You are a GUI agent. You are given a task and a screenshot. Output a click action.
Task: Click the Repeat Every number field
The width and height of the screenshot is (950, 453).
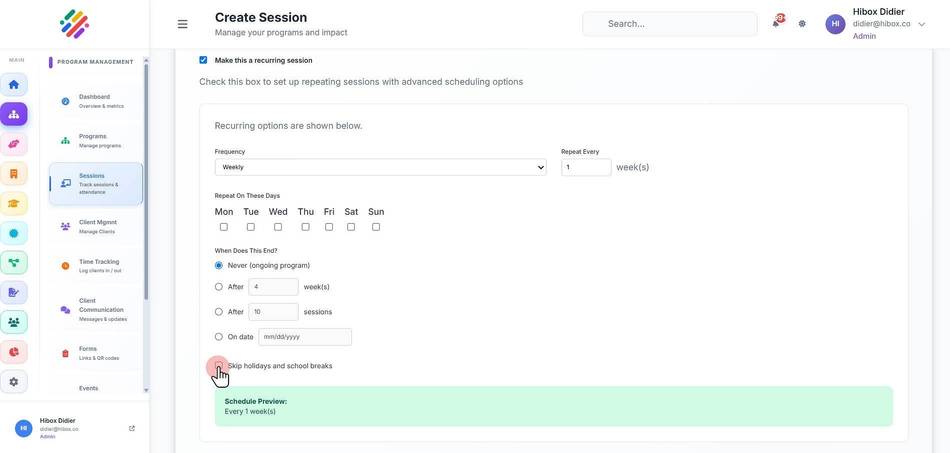tap(586, 167)
